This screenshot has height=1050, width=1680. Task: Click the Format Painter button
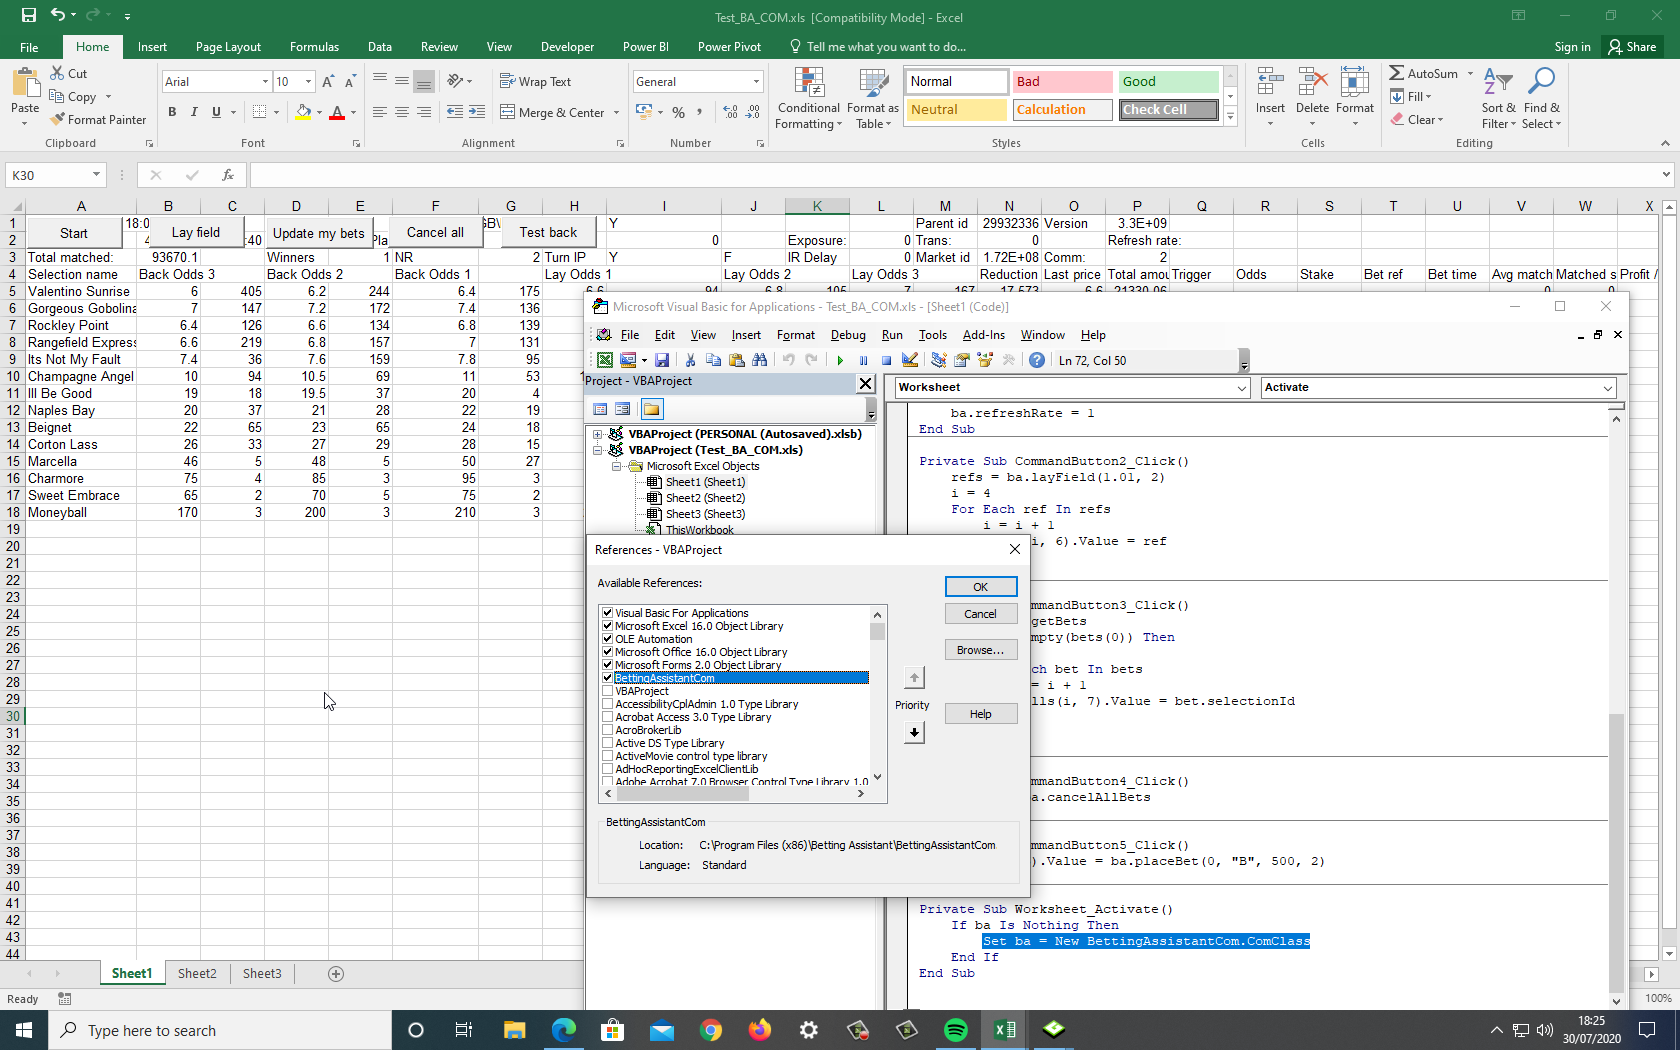(98, 120)
